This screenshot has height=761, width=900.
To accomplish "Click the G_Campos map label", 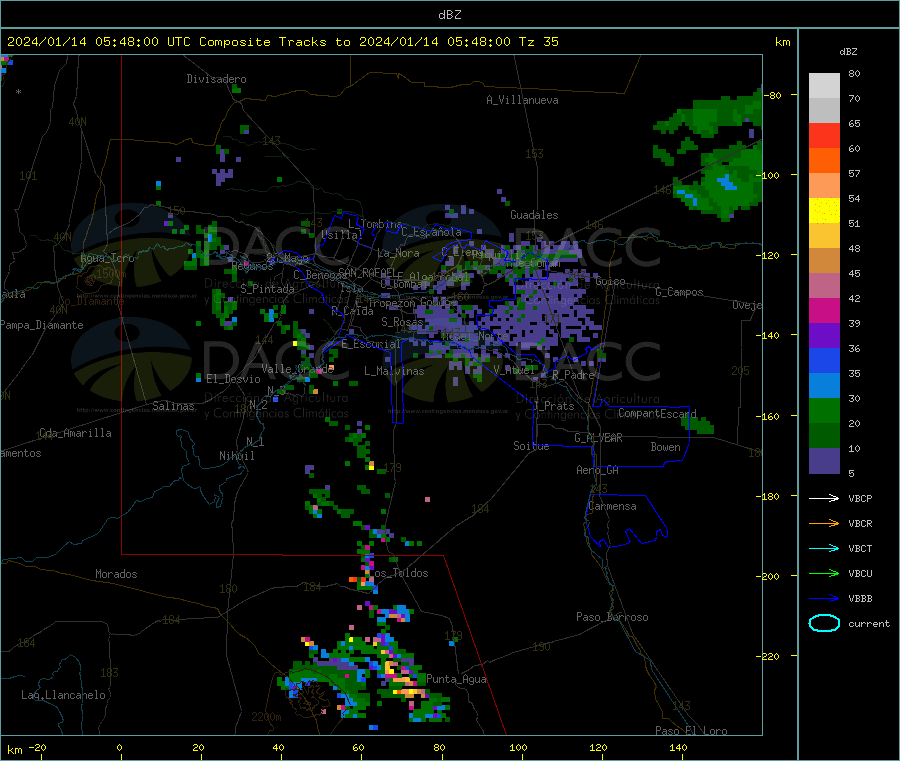I will pyautogui.click(x=679, y=292).
